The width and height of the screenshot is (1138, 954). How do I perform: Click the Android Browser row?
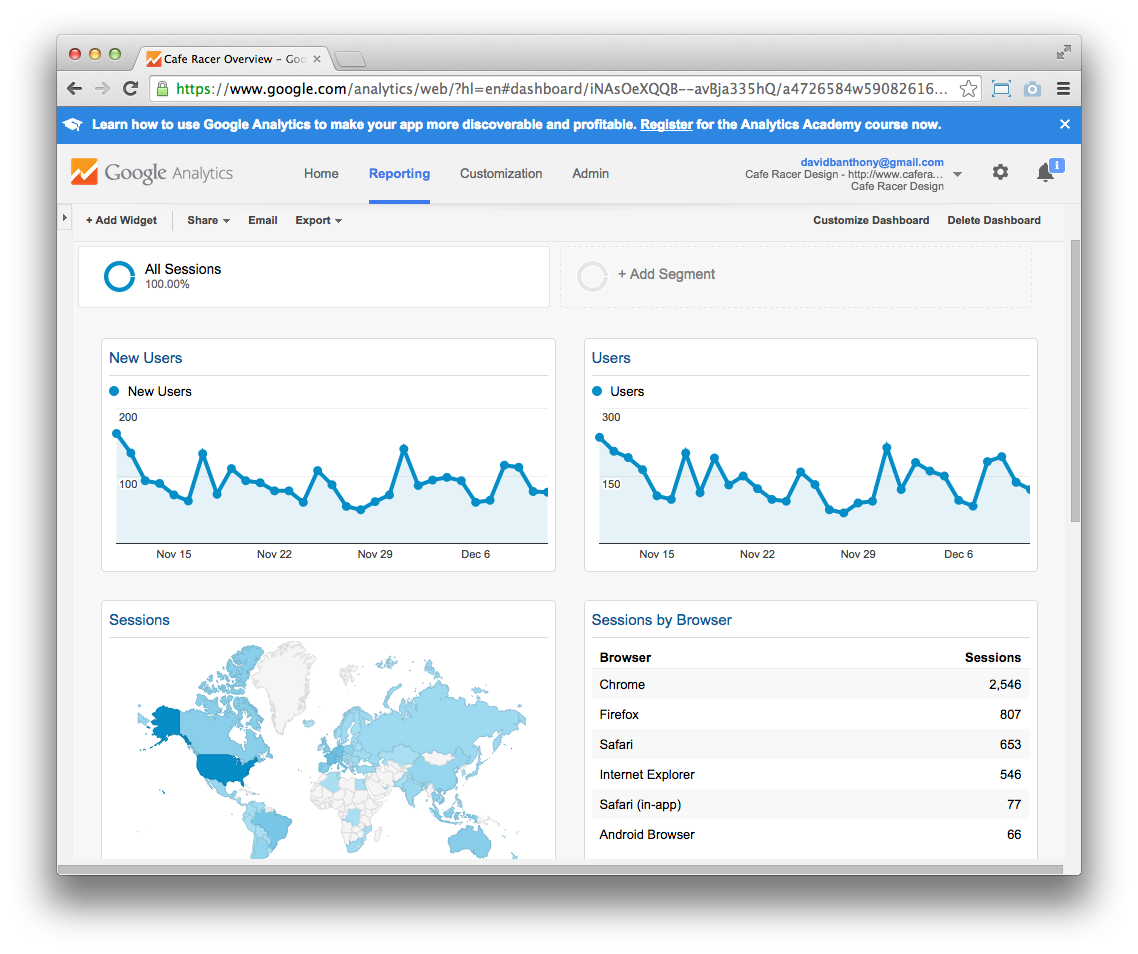coord(810,835)
